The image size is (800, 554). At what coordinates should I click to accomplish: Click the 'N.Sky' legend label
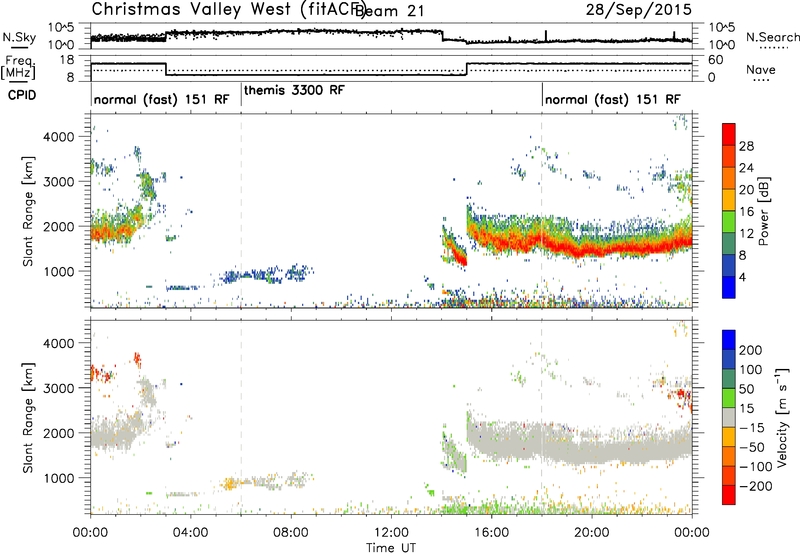pos(19,37)
